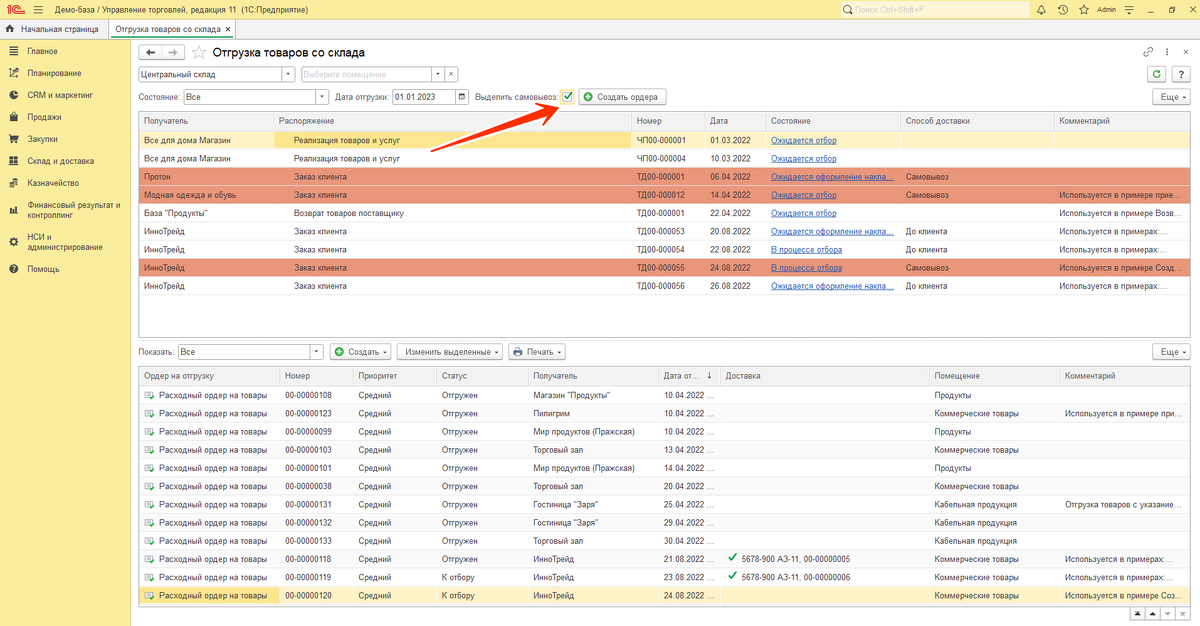The height and width of the screenshot is (626, 1200).
Task: Open the 1C main menu hamburger icon
Action: tap(37, 9)
